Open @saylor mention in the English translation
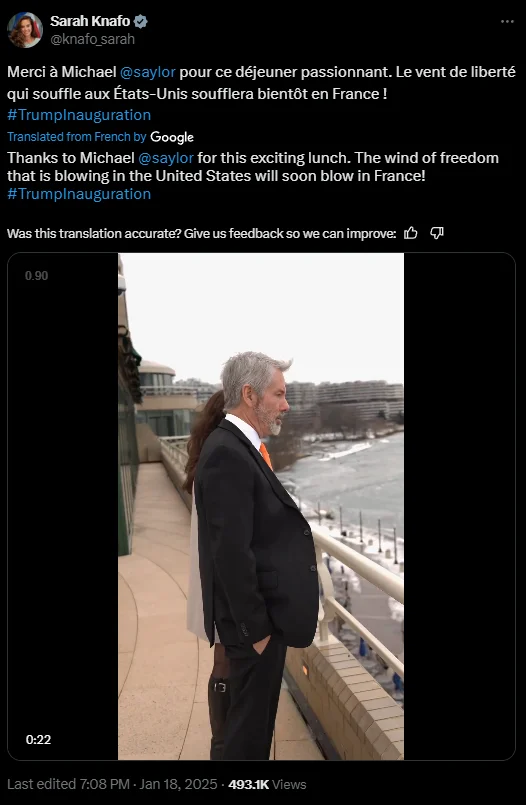This screenshot has height=805, width=526. (x=166, y=158)
